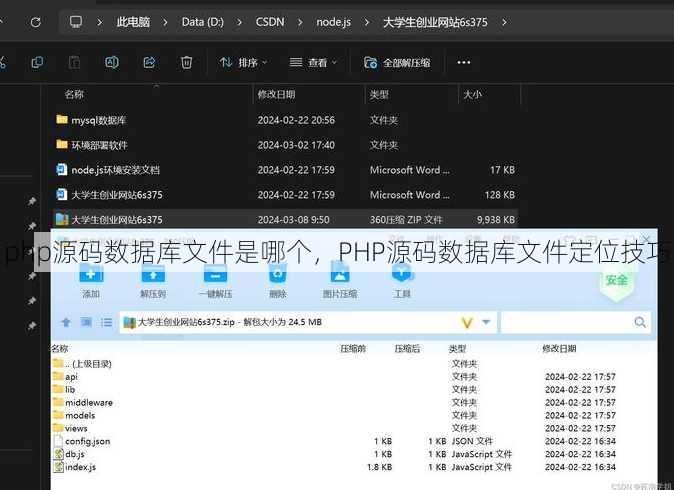
Task: Select the models folder in archive
Action: click(354, 415)
